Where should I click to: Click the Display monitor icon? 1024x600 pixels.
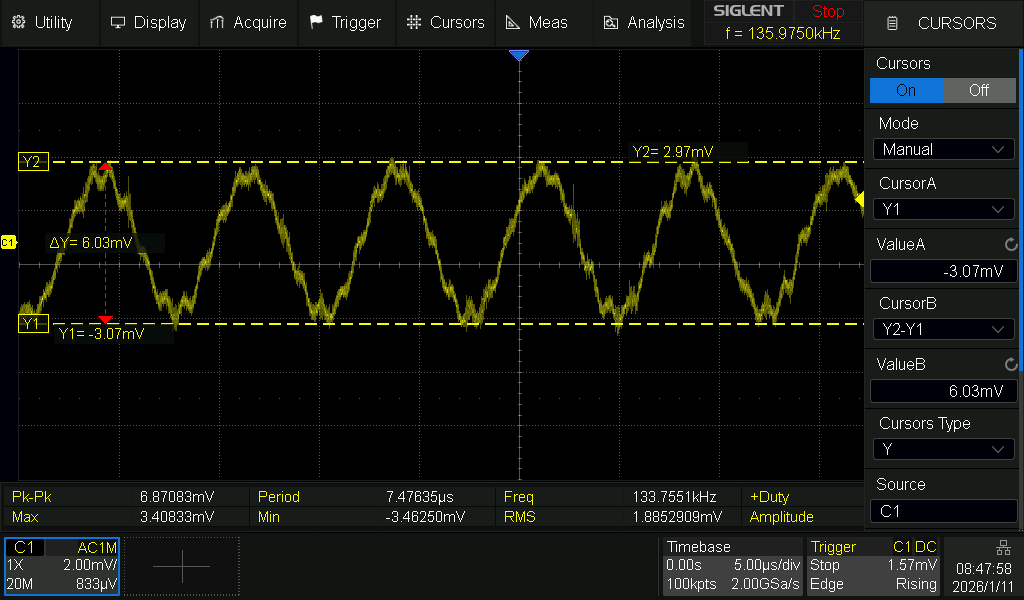pyautogui.click(x=118, y=23)
